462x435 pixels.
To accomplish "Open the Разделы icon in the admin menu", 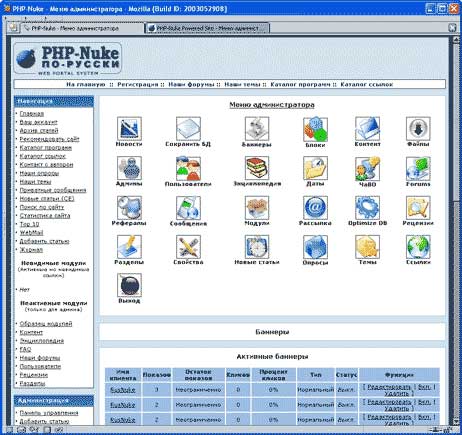I will click(x=129, y=247).
